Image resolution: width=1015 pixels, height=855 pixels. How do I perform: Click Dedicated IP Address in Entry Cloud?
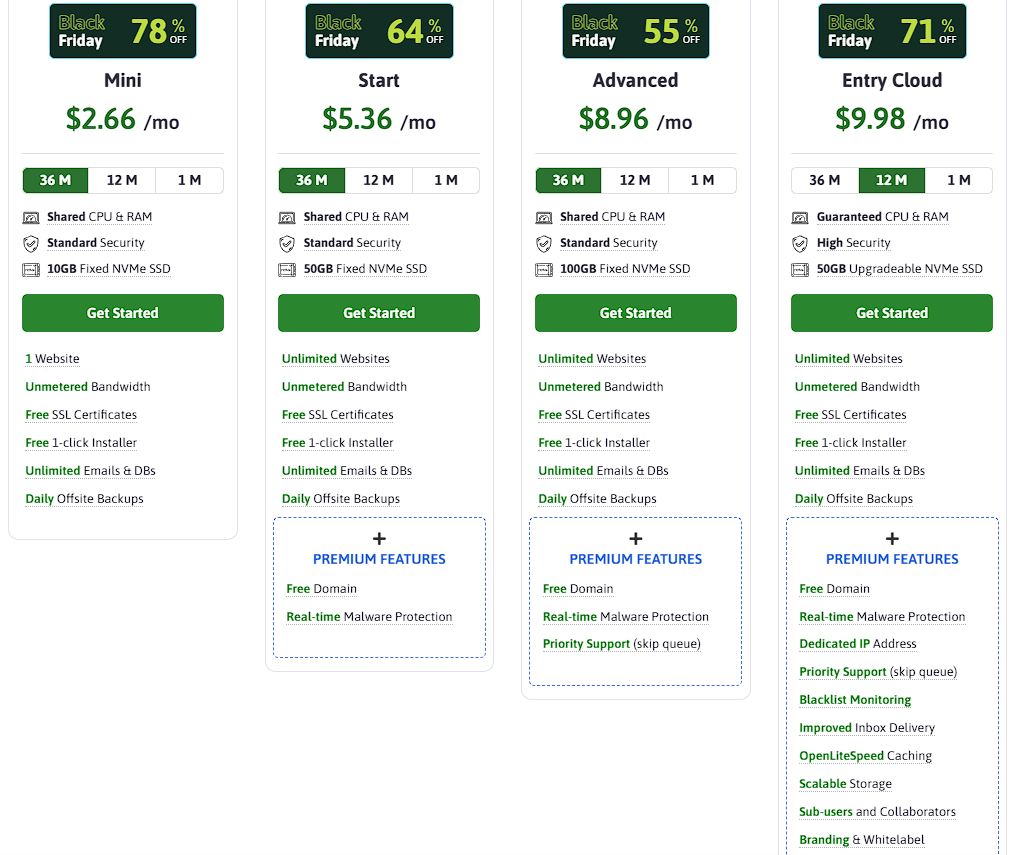[857, 644]
